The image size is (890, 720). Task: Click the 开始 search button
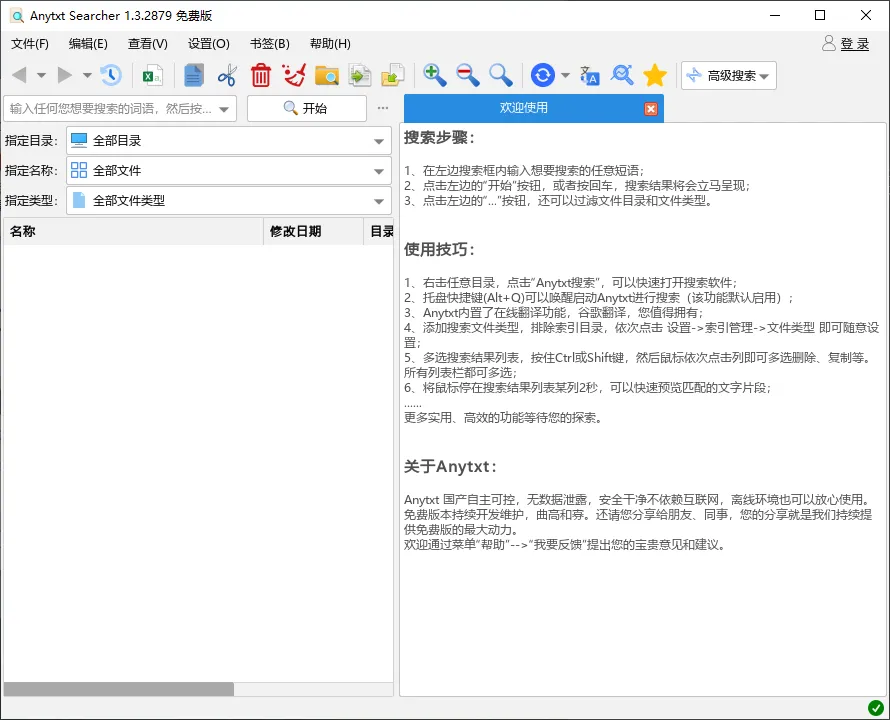307,108
